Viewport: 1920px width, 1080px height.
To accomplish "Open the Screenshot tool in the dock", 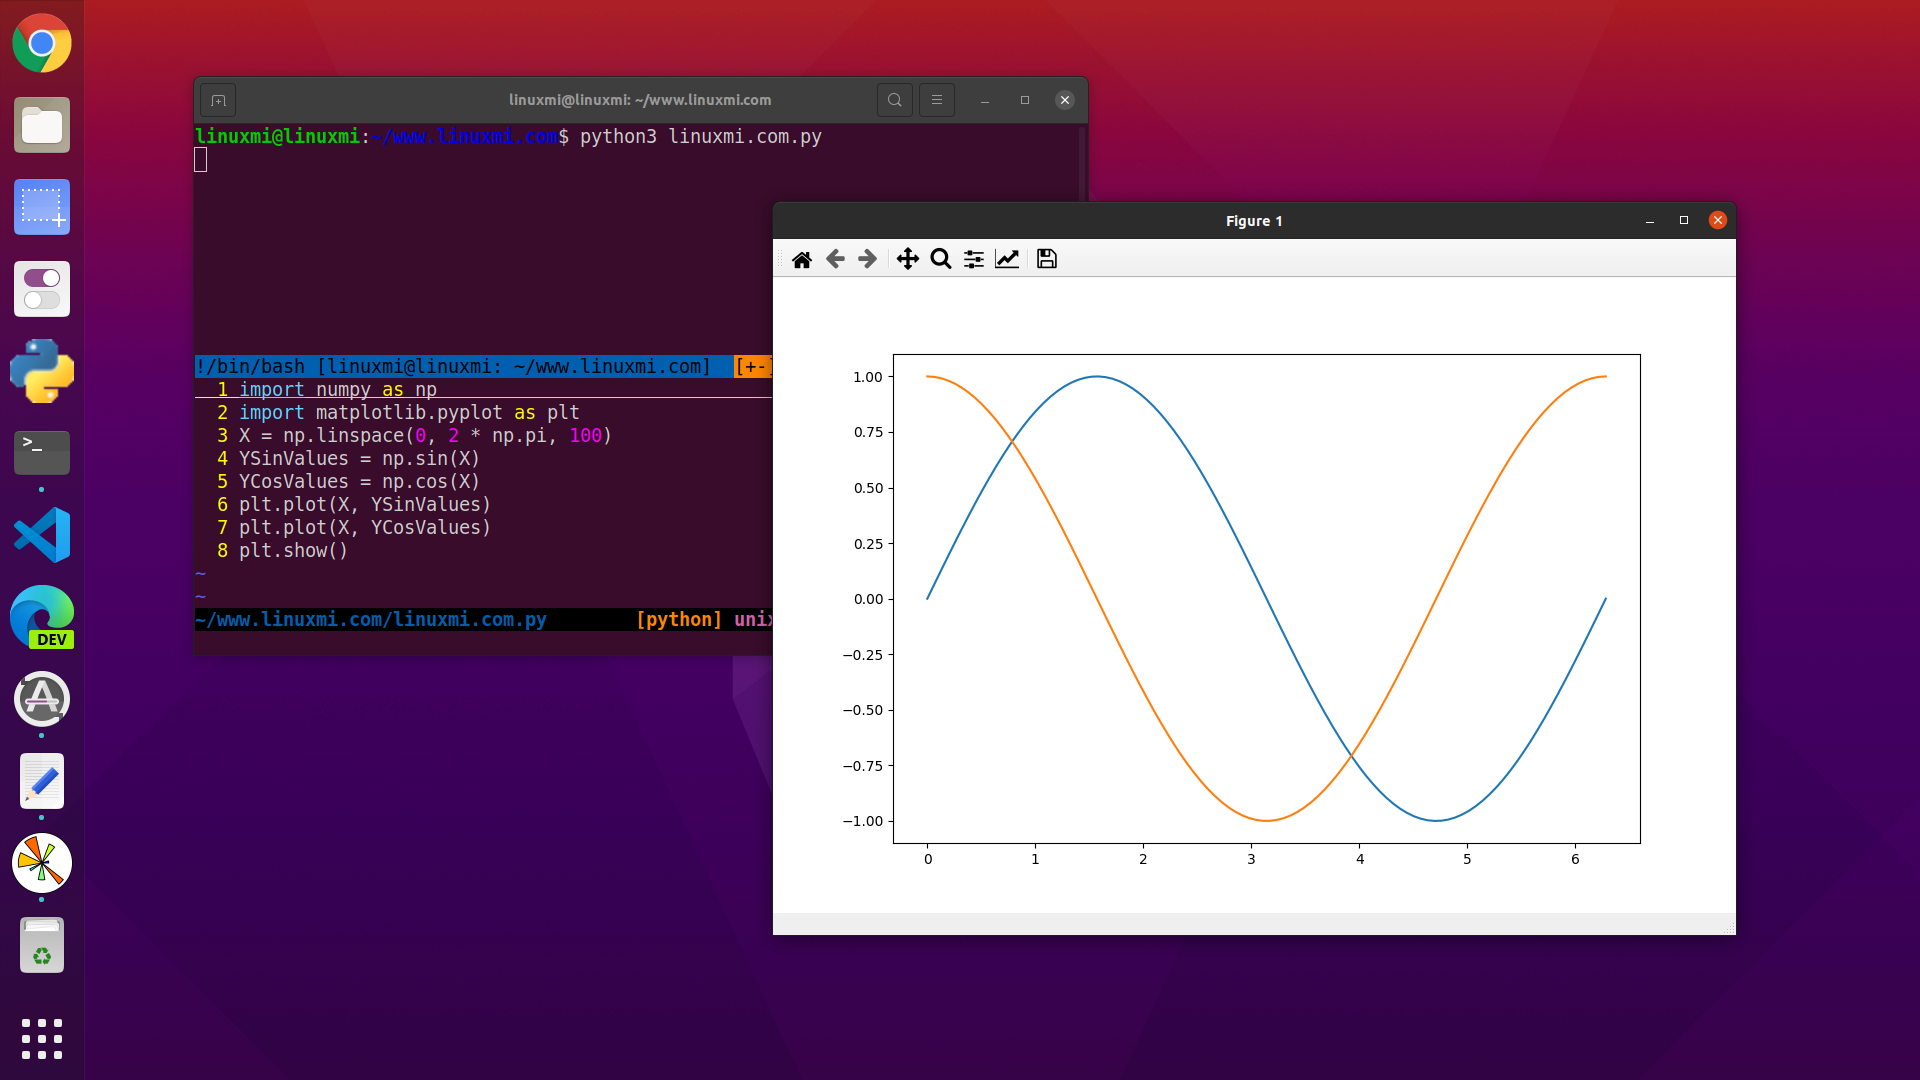I will coord(42,207).
